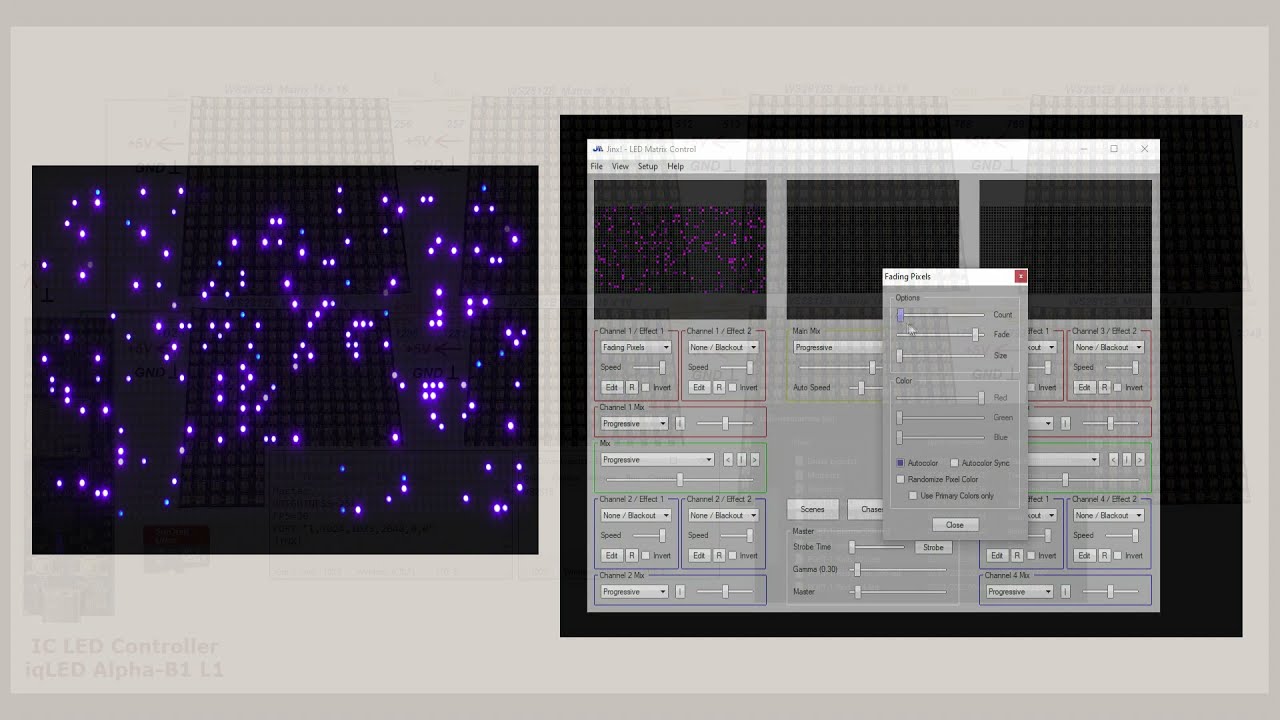1280x720 pixels.
Task: Click Close in the Fading Pixels dialog
Action: (955, 525)
